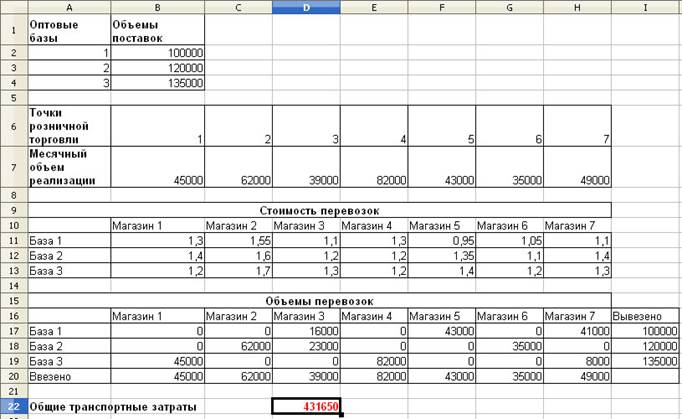Select column header F

(x=442, y=7)
